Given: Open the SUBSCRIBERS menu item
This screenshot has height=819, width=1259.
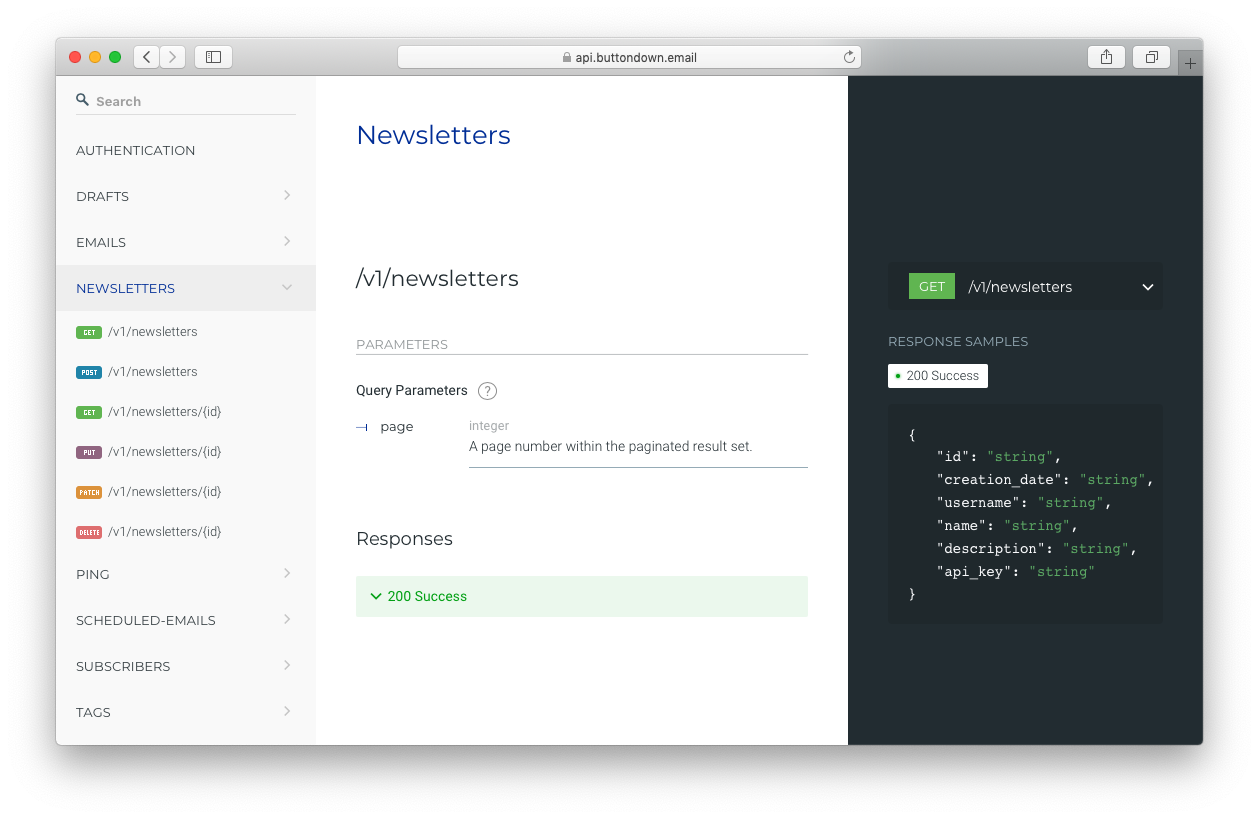Looking at the screenshot, I should (x=186, y=666).
